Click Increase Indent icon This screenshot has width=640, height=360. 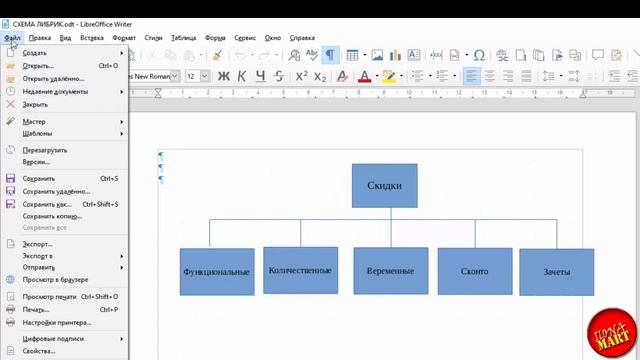click(614, 76)
